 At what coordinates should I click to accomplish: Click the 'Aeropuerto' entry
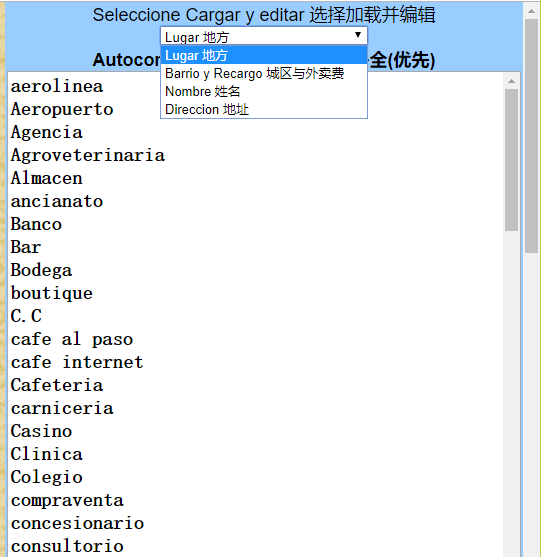pos(62,109)
